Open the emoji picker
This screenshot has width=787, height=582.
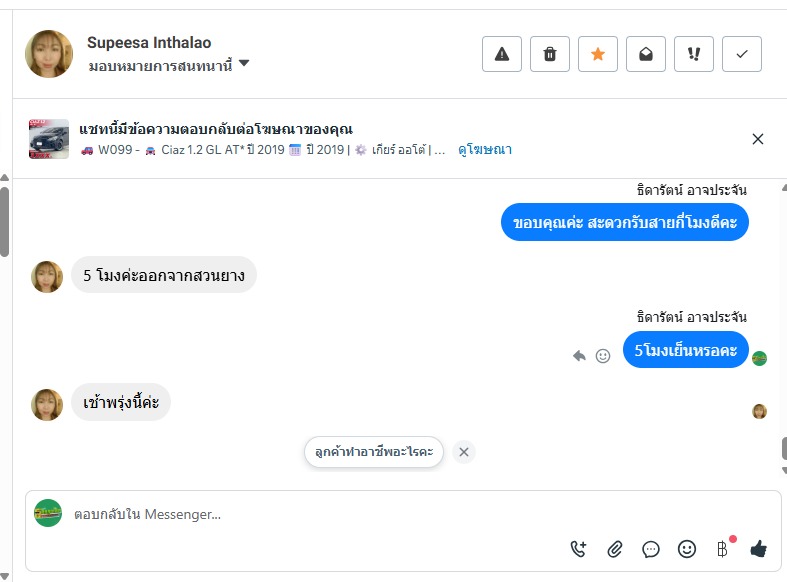coord(687,548)
